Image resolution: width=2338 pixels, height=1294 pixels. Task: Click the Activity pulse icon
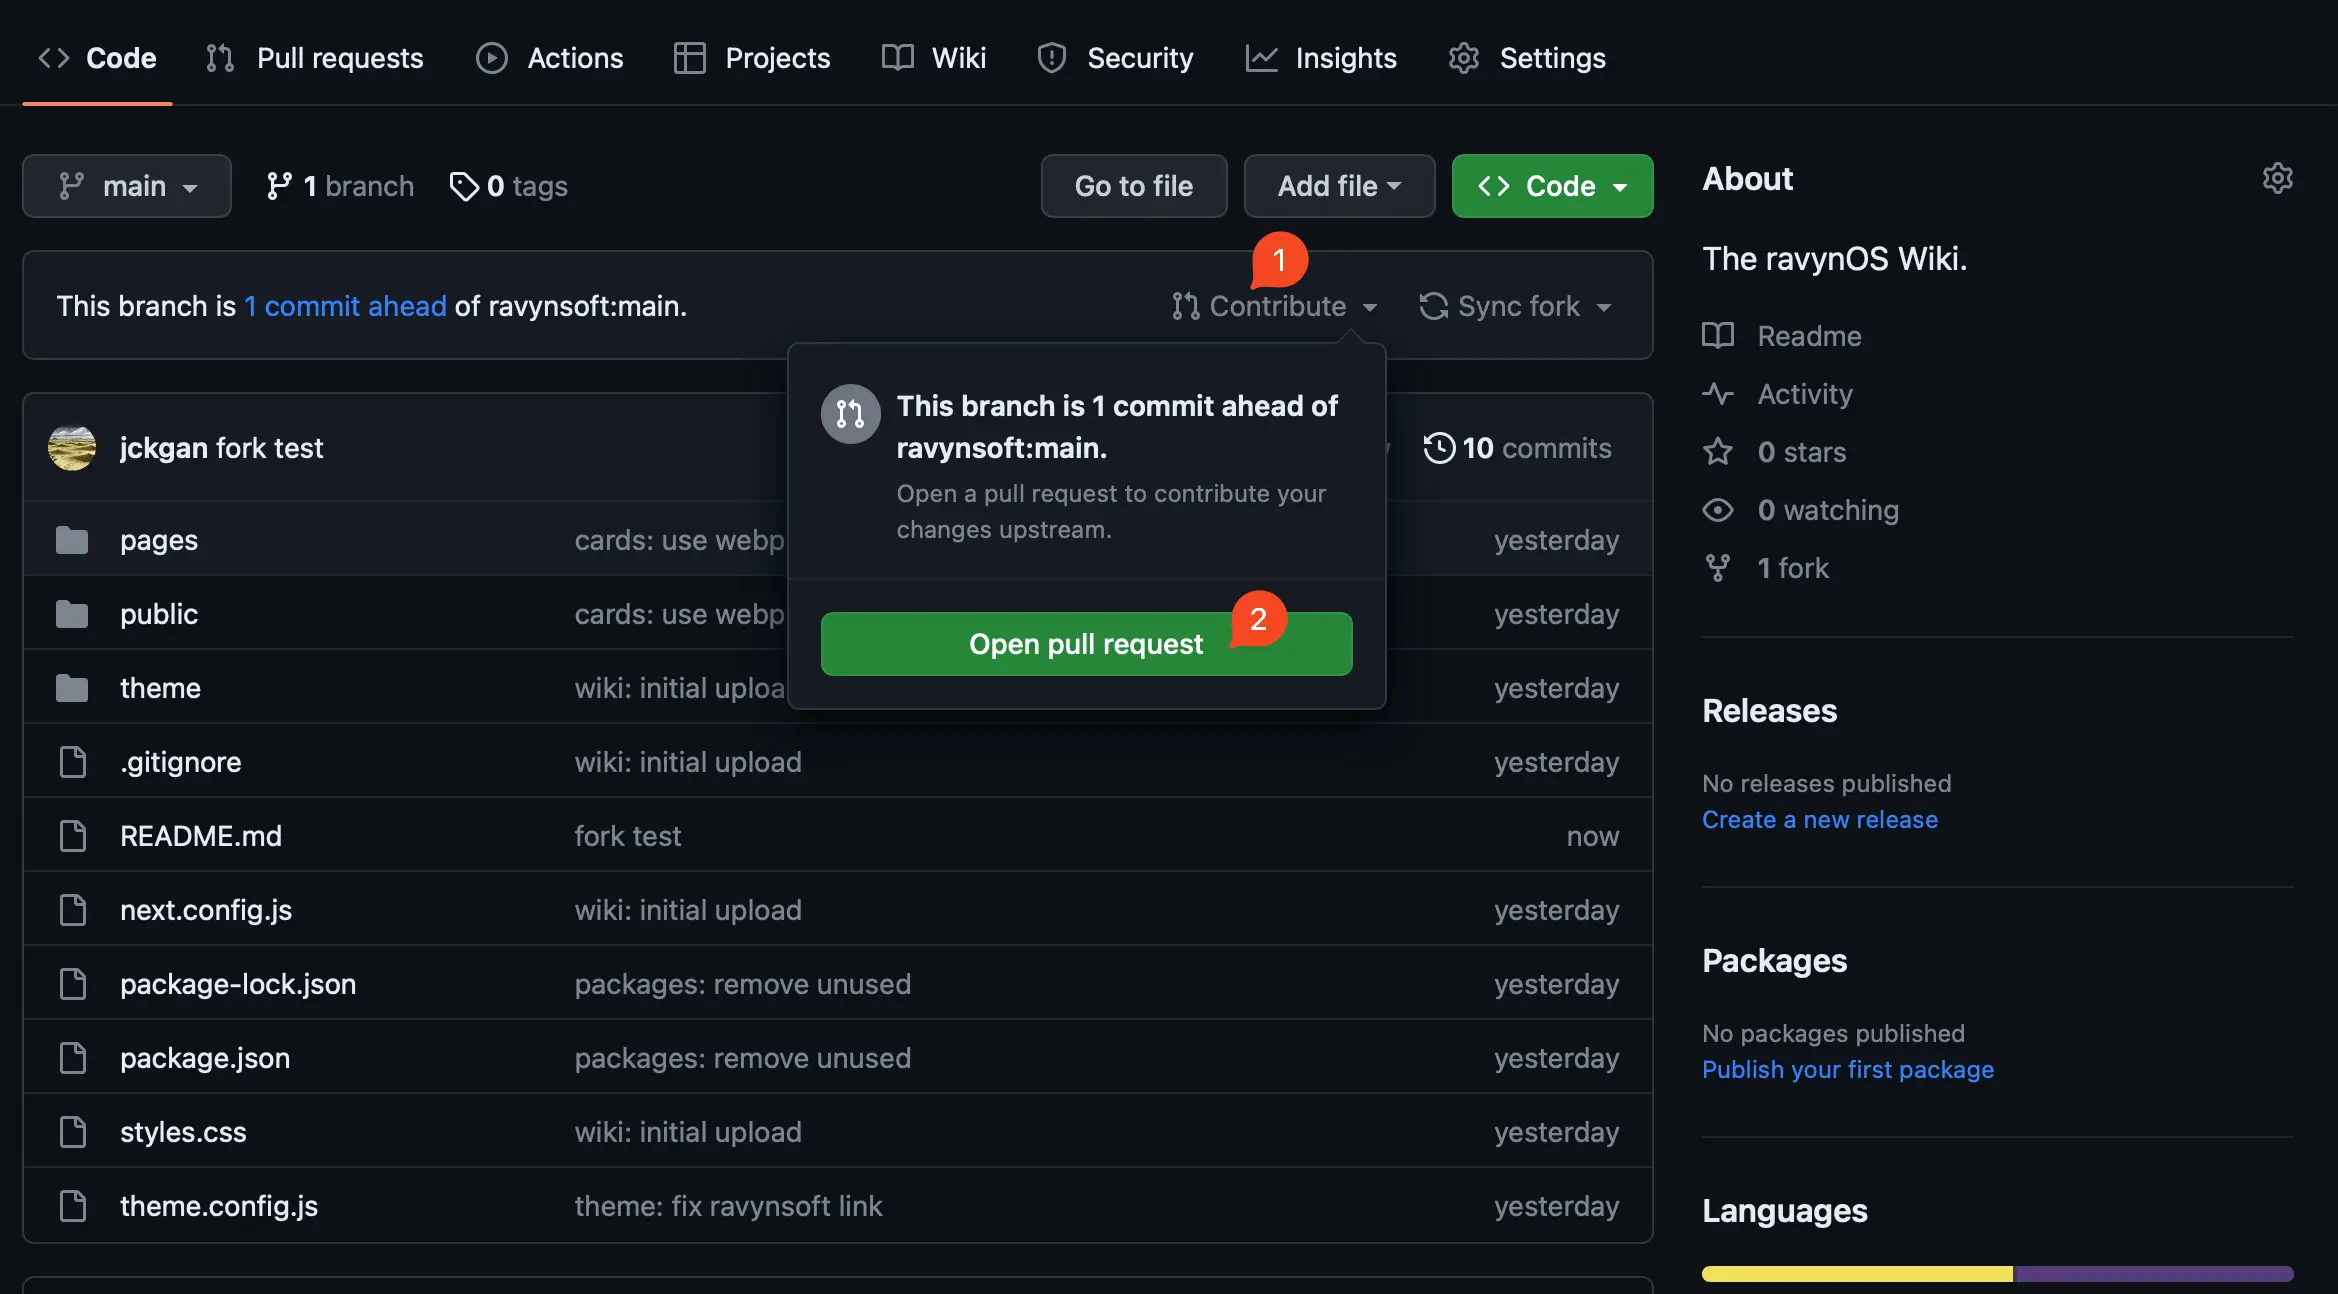[1718, 394]
